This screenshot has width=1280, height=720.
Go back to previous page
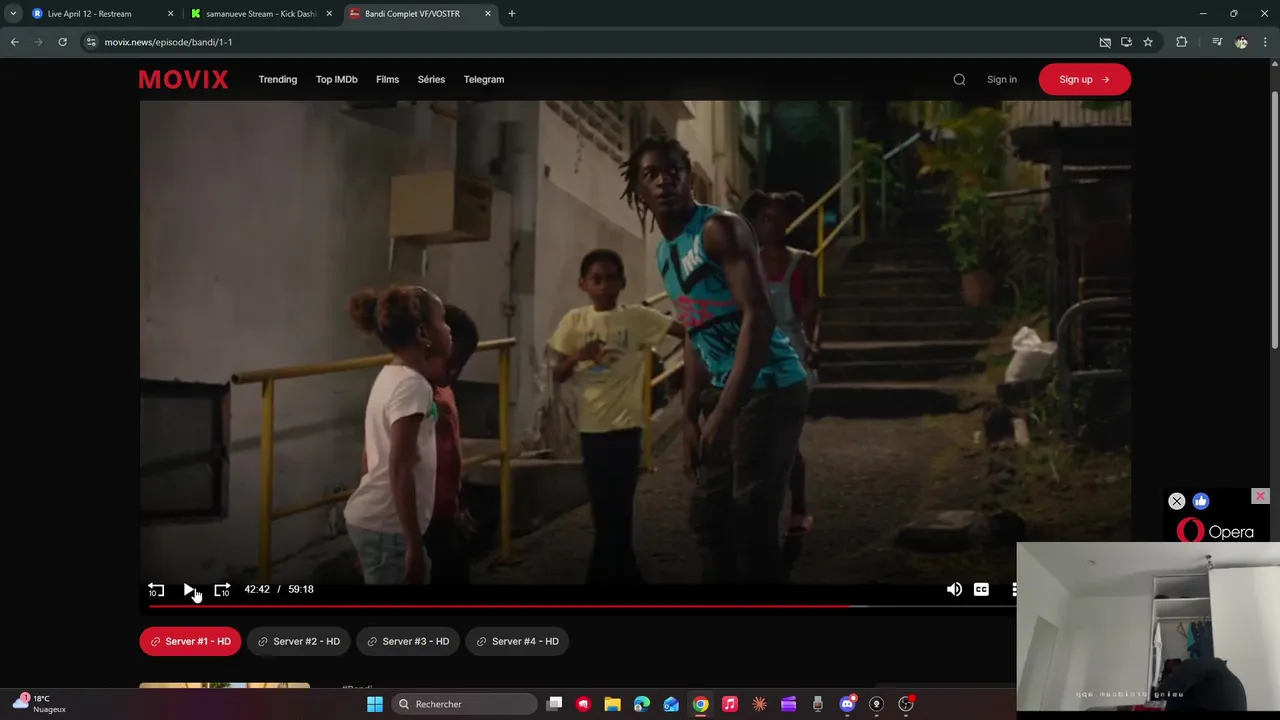coord(14,42)
